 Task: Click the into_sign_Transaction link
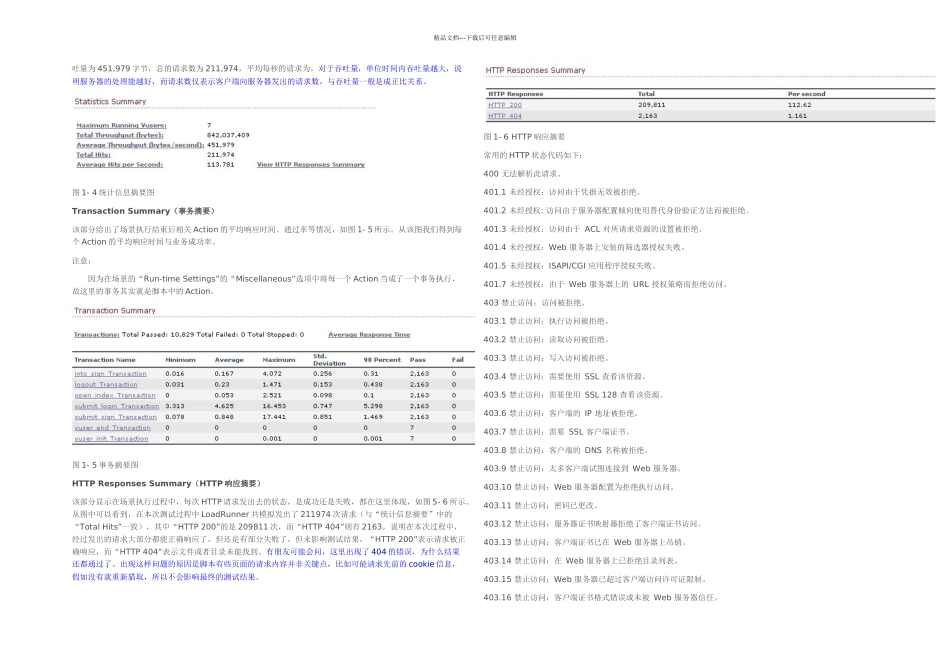click(x=110, y=374)
